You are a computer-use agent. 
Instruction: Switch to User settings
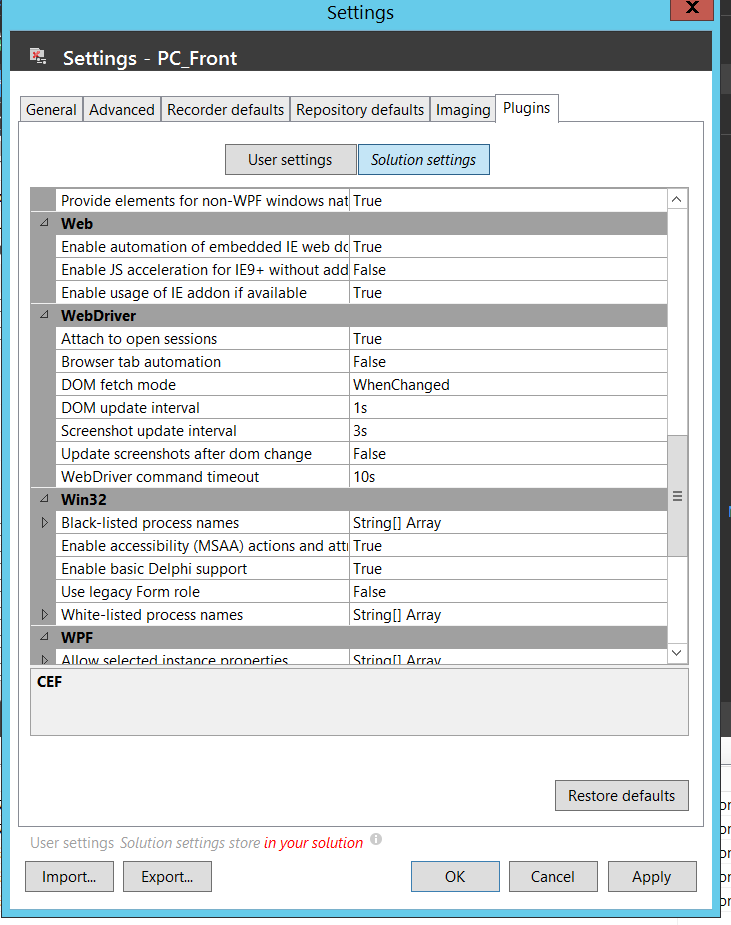[x=290, y=160]
